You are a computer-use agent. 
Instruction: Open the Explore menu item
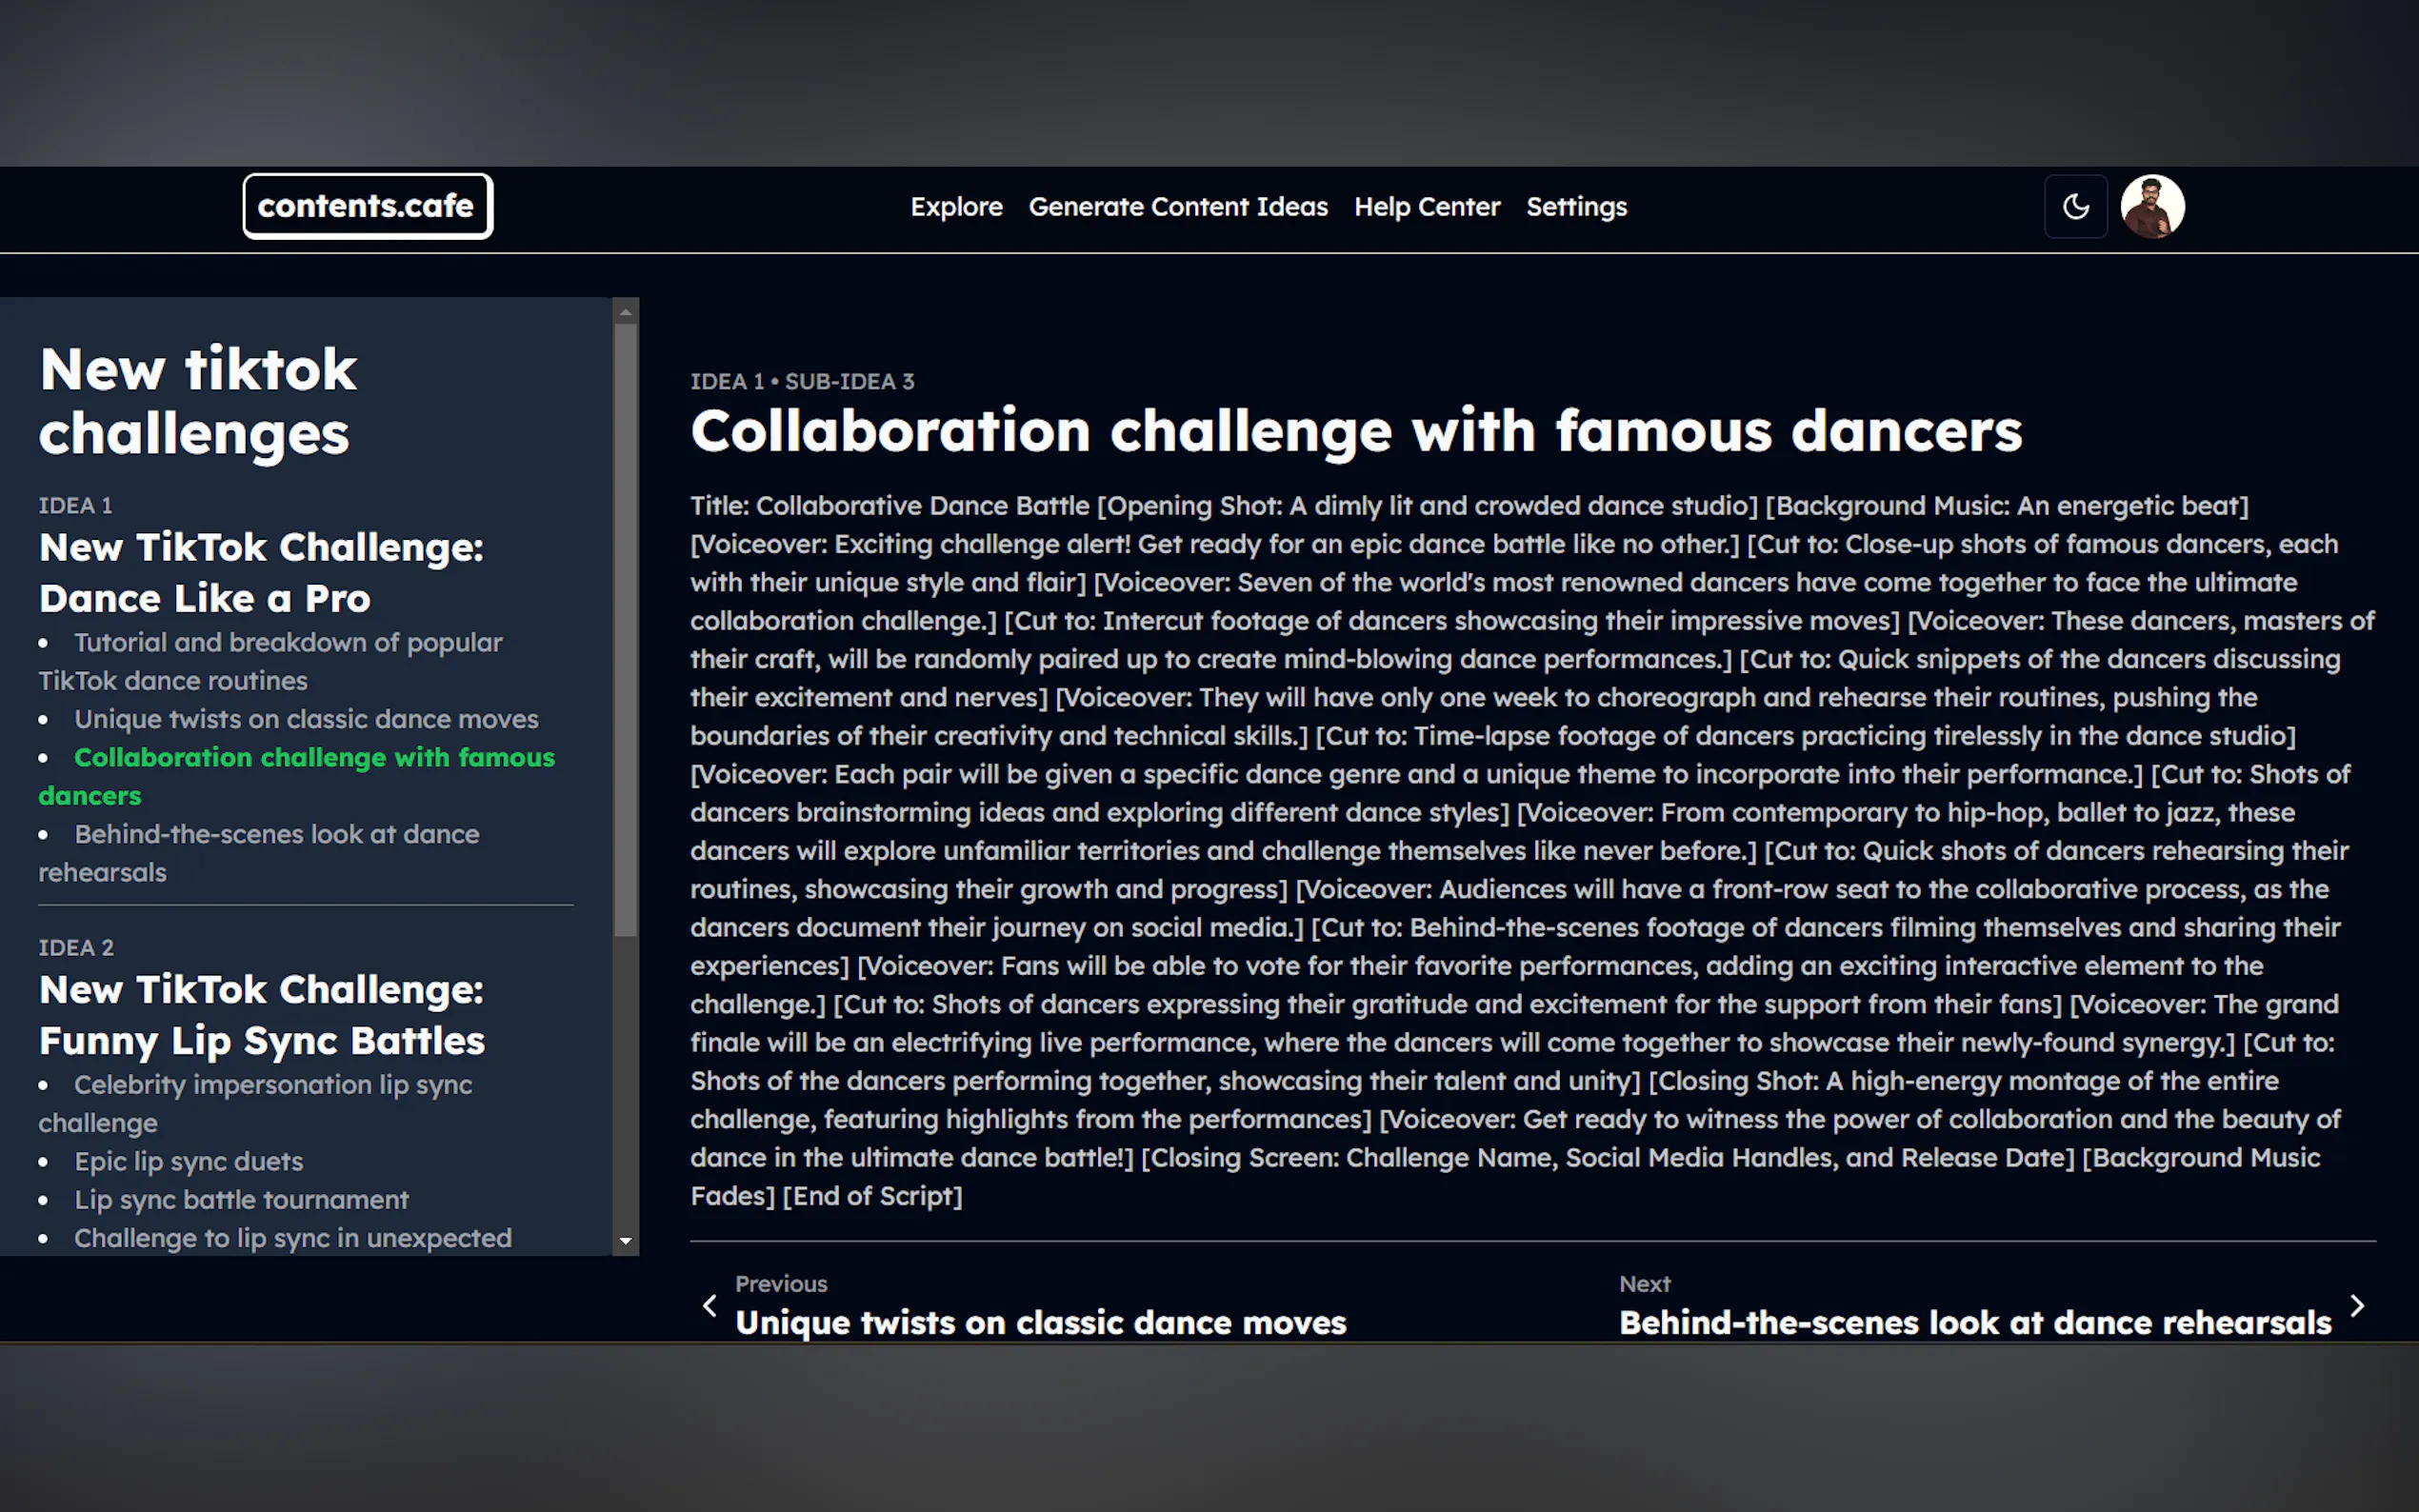click(955, 207)
